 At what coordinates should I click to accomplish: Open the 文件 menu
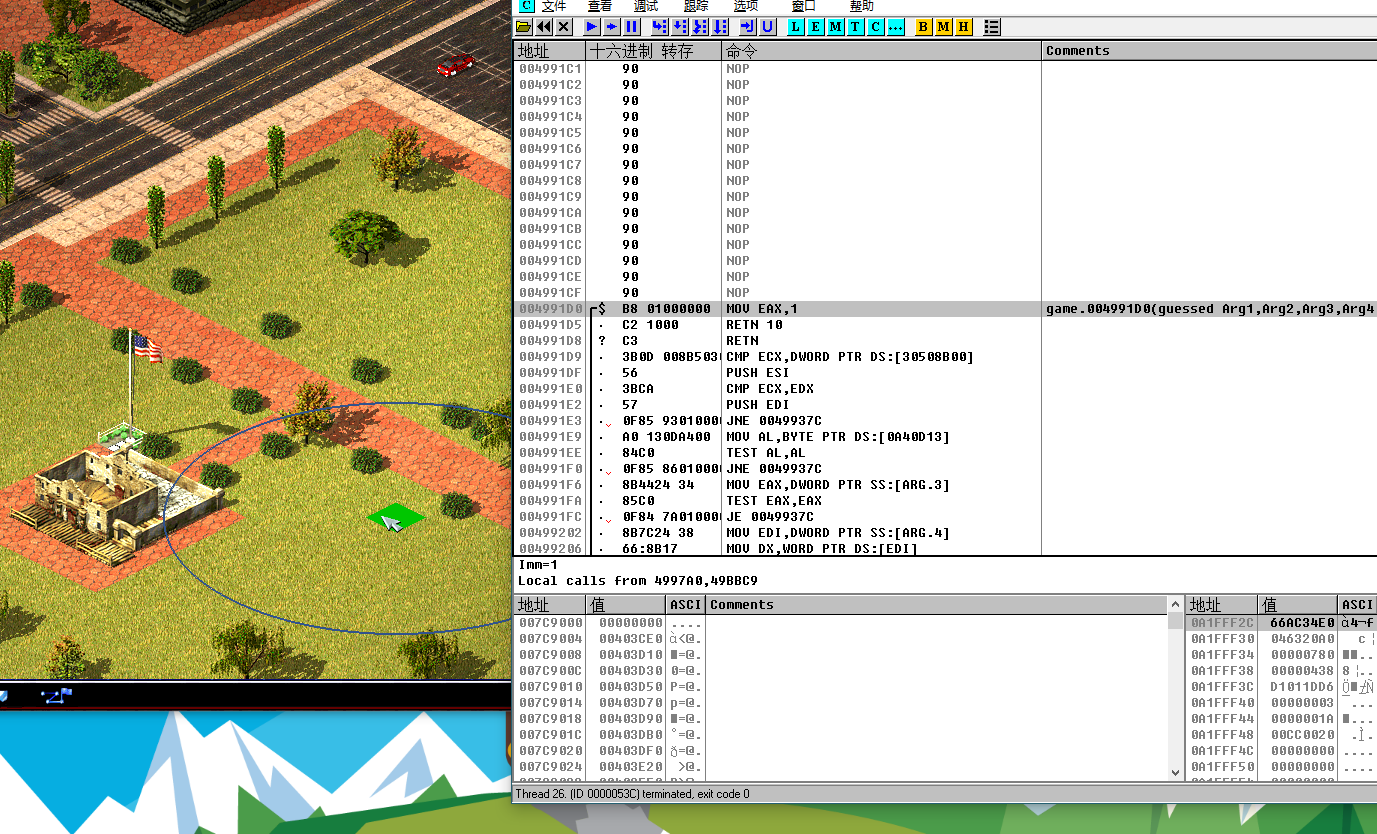coord(554,6)
